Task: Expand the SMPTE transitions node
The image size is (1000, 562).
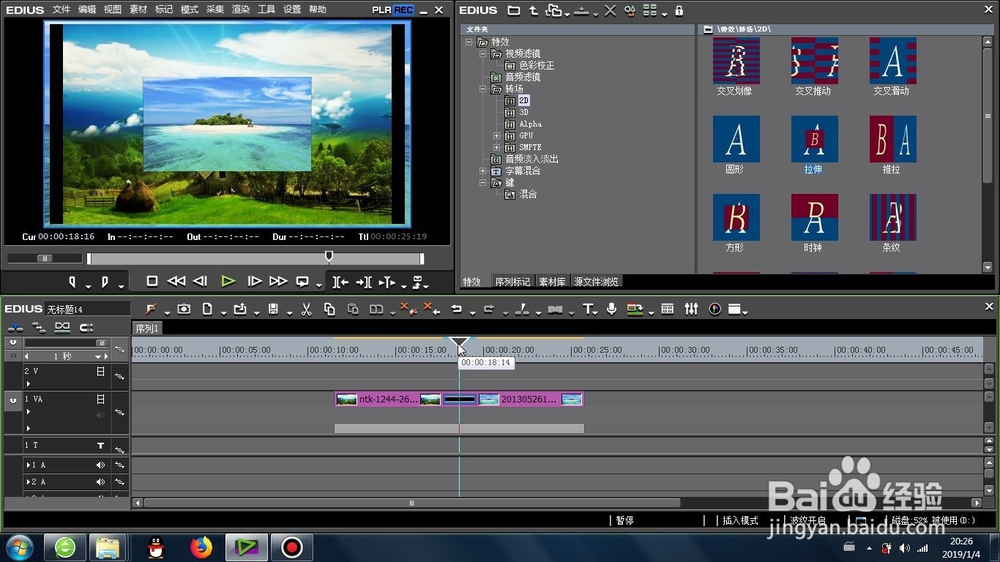Action: click(x=496, y=147)
